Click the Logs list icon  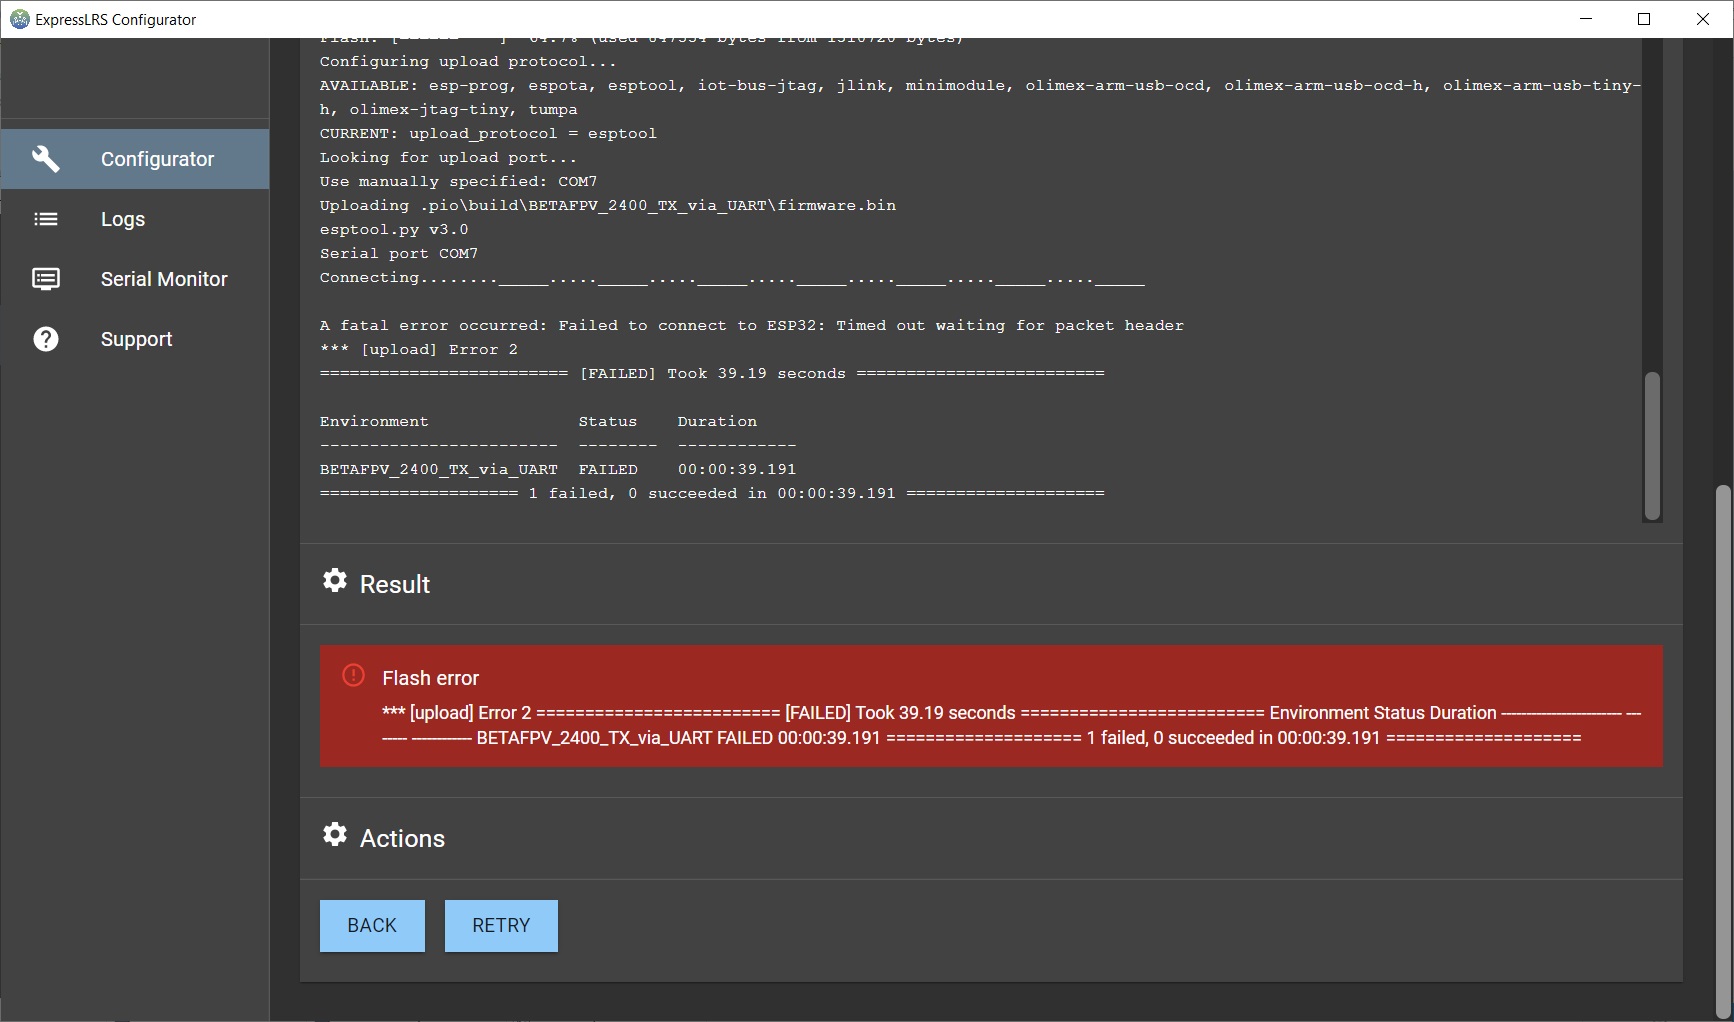(46, 219)
